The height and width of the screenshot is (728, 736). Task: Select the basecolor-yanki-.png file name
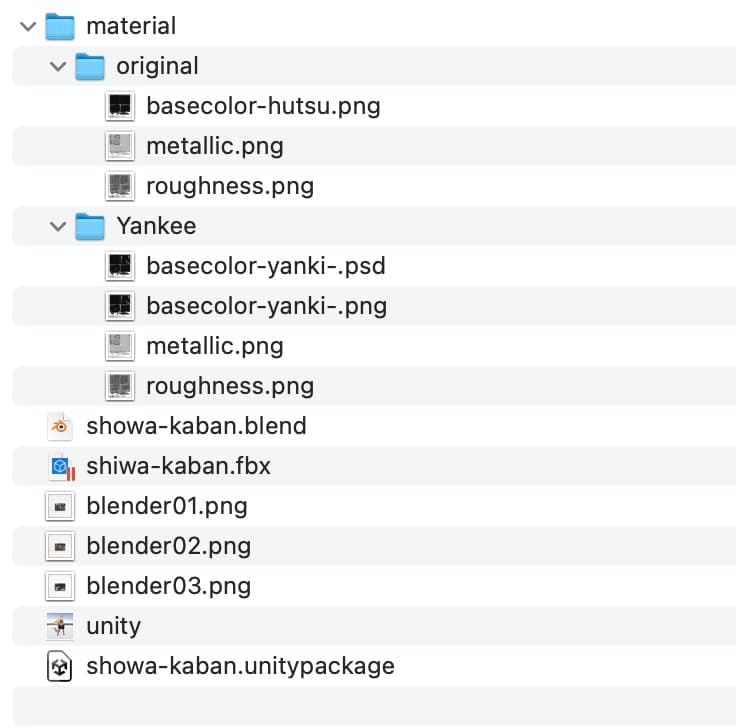coord(266,306)
